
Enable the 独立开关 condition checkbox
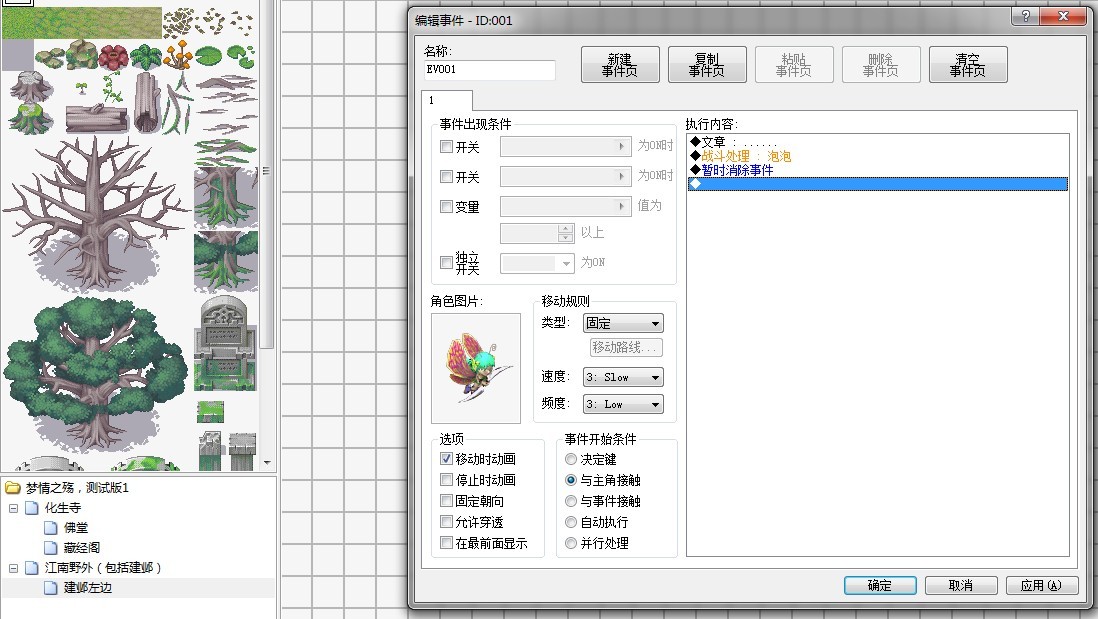point(446,262)
